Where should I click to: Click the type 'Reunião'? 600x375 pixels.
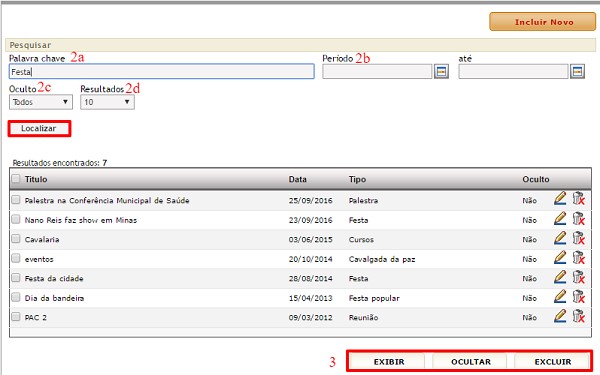click(x=363, y=318)
